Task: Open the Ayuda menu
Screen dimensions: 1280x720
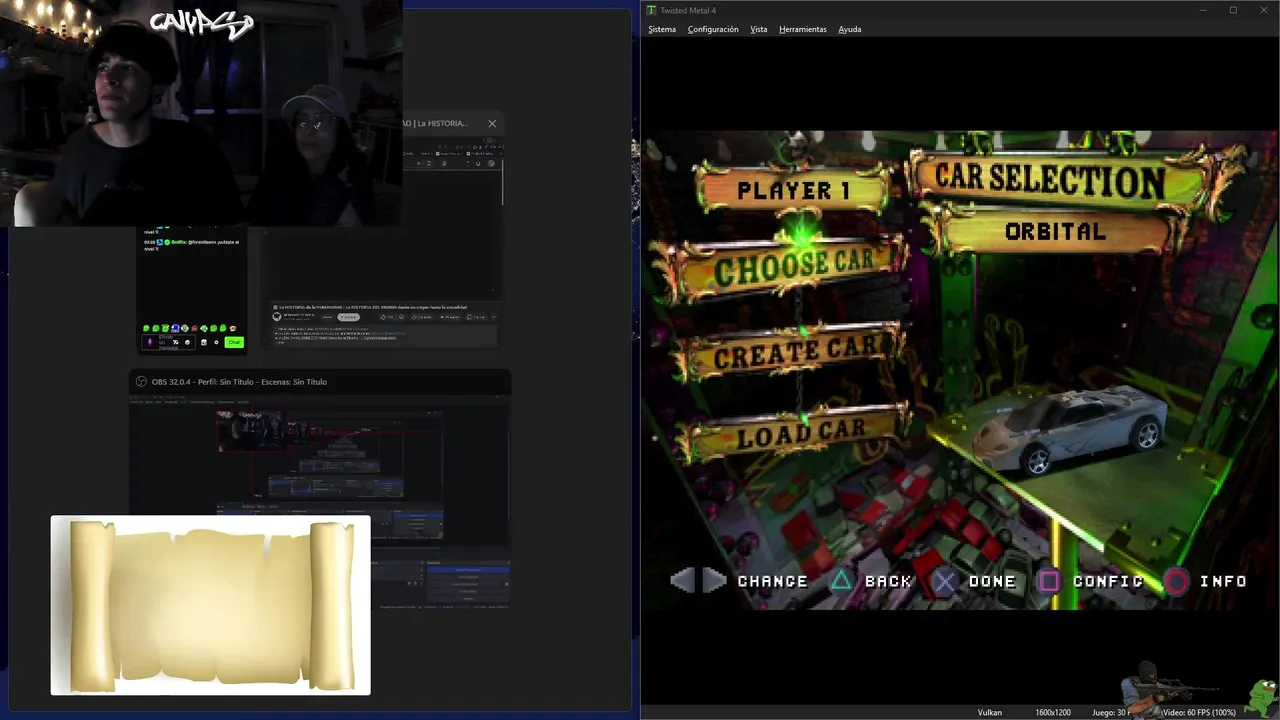Action: click(x=850, y=29)
